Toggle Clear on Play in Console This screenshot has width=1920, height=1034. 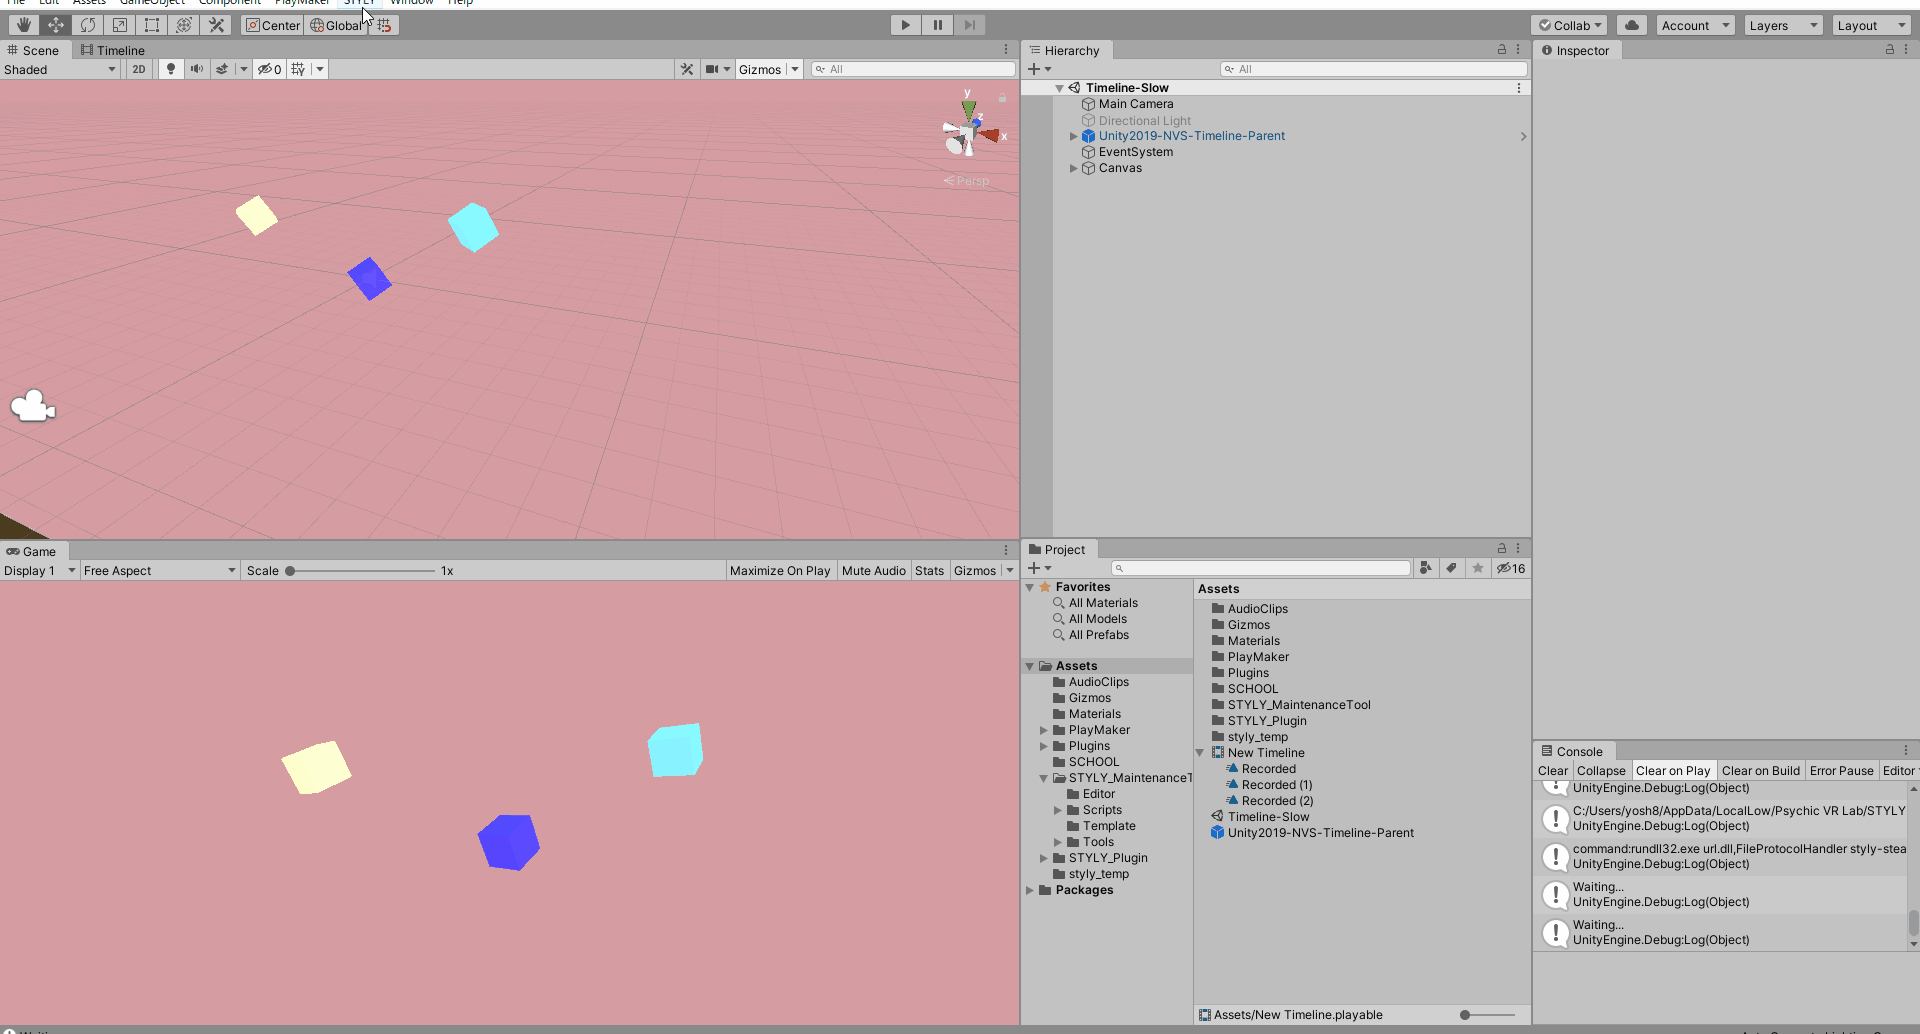(1673, 770)
